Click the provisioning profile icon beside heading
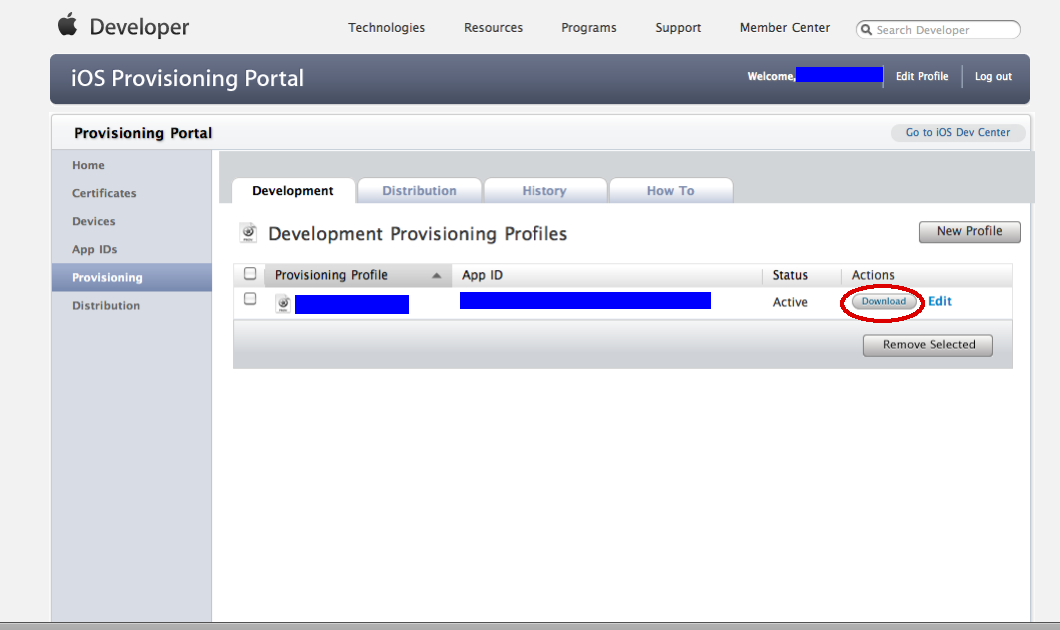Viewport: 1060px width, 630px height. (248, 233)
